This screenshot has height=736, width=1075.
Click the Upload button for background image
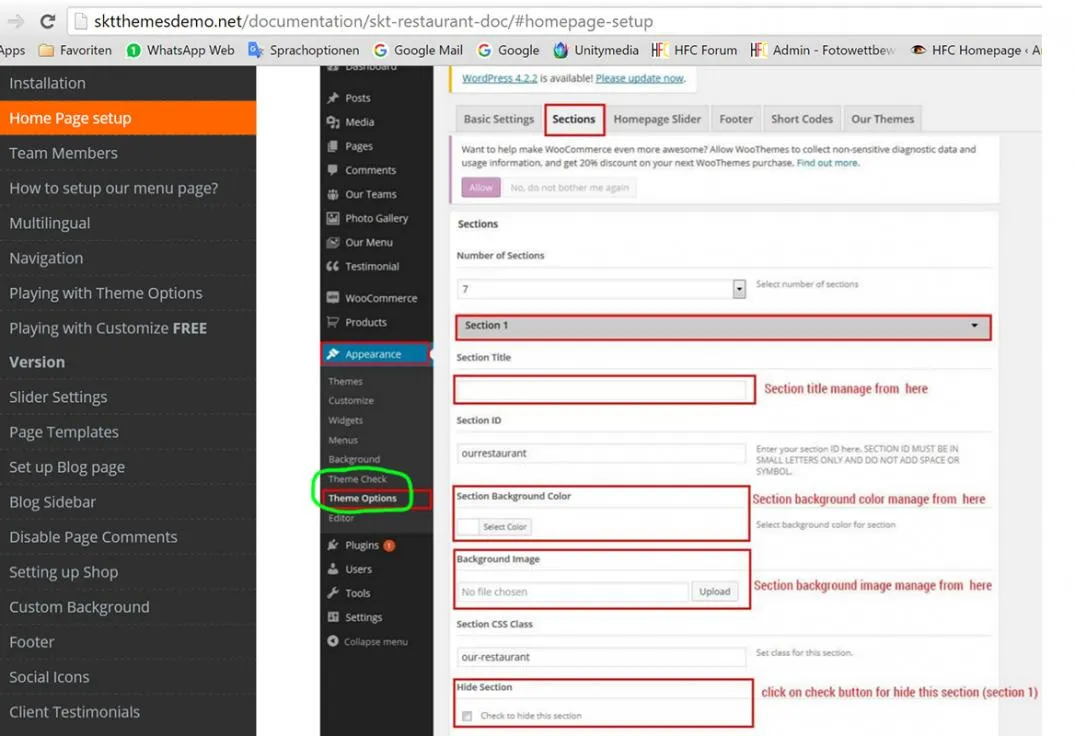click(x=714, y=591)
